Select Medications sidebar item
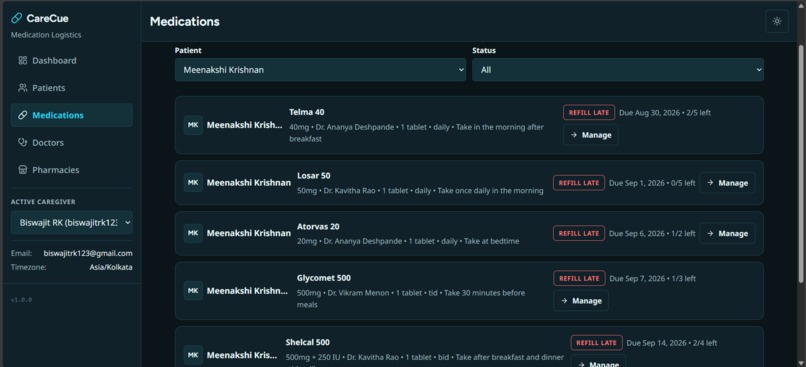The height and width of the screenshot is (367, 806). pos(71,115)
